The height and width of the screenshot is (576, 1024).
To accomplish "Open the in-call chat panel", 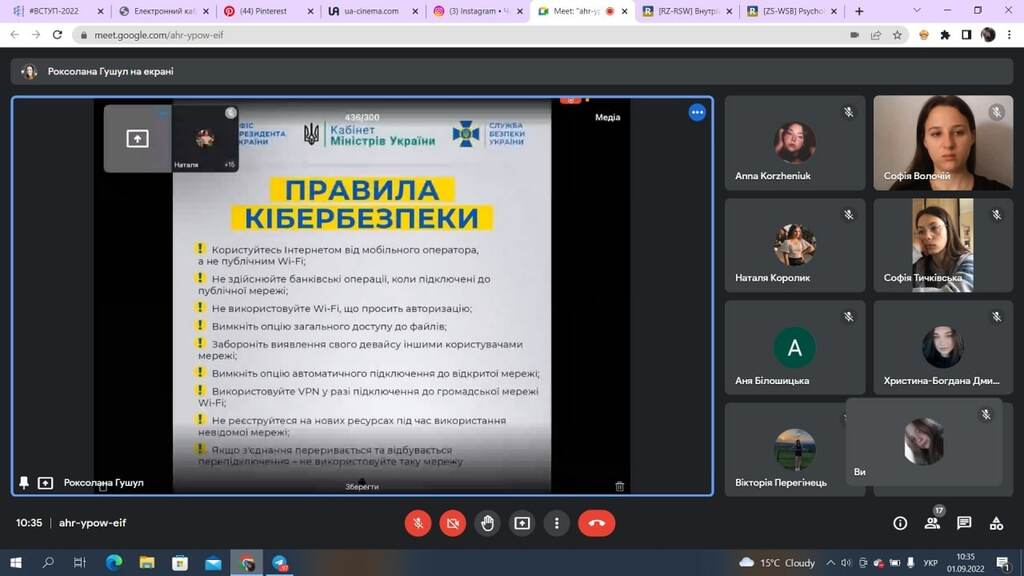I will [x=964, y=523].
